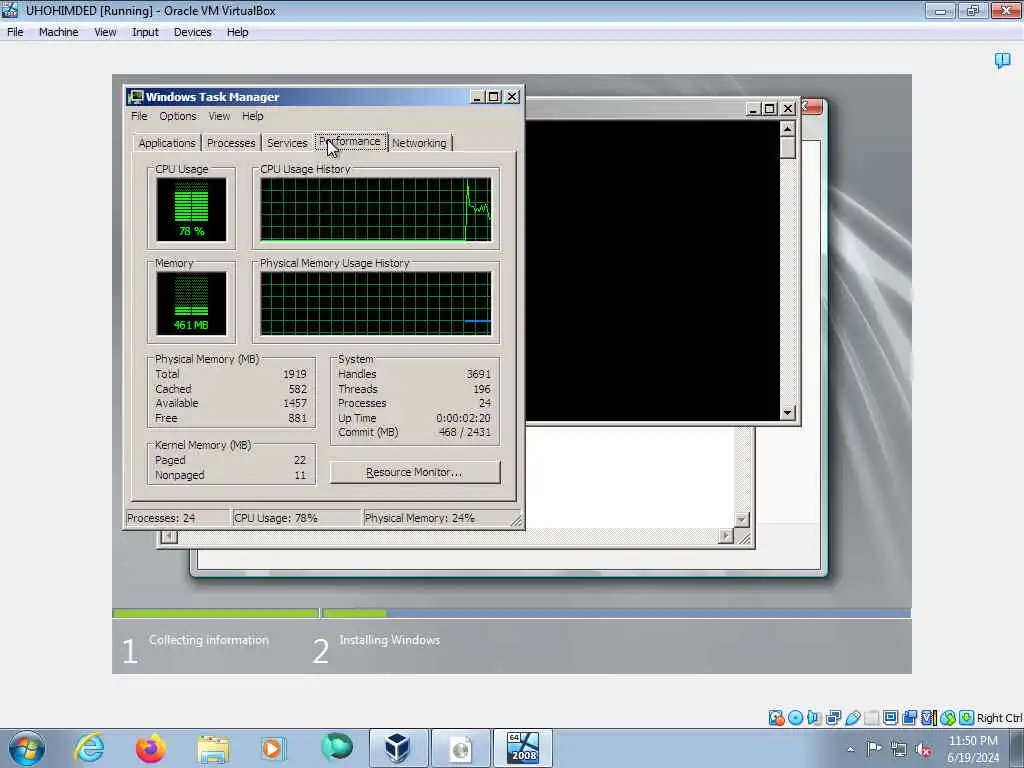Open the Windows Start orb
The height and width of the screenshot is (768, 1024).
[x=27, y=748]
